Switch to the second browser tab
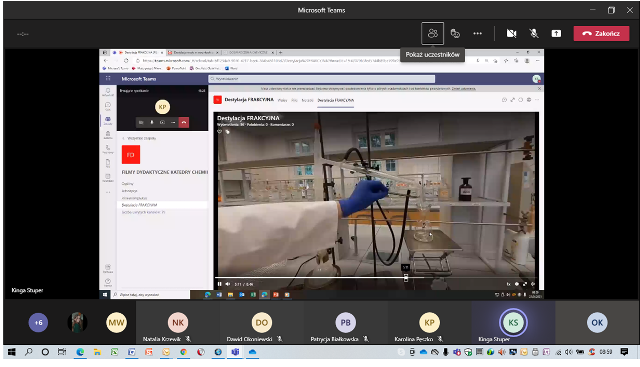 (193, 53)
